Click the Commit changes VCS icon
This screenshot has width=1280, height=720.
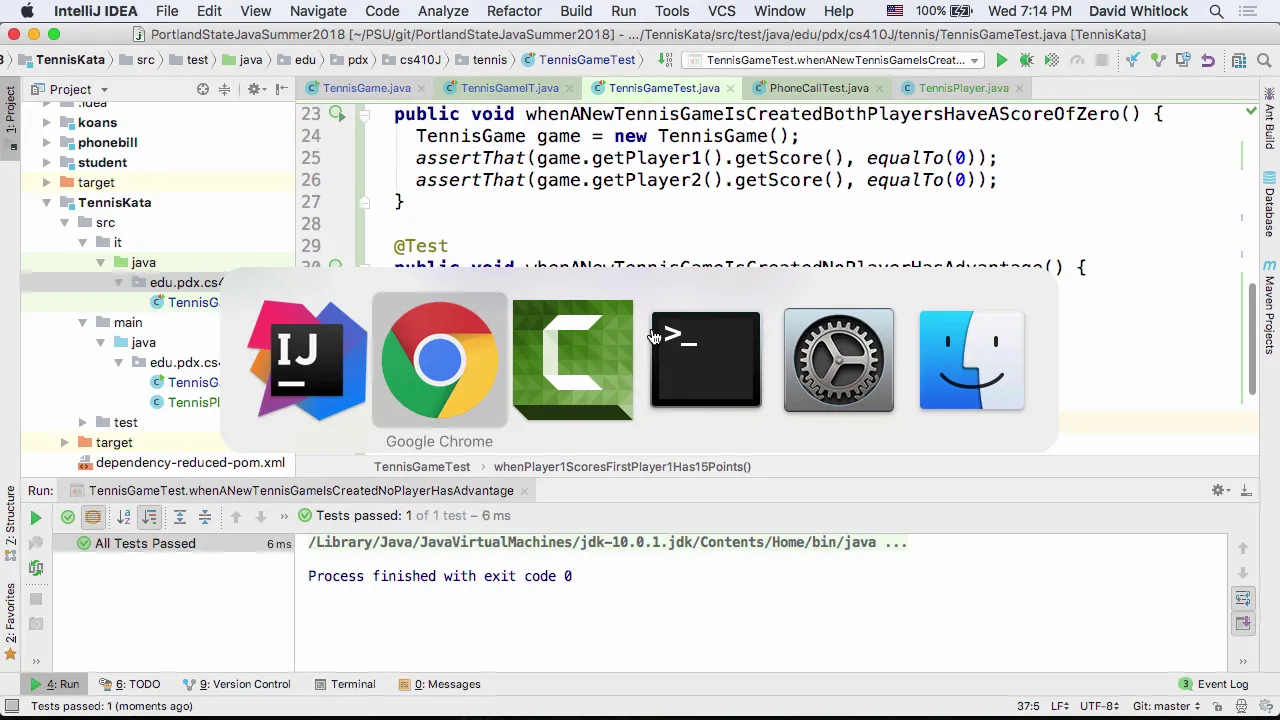coord(1158,60)
